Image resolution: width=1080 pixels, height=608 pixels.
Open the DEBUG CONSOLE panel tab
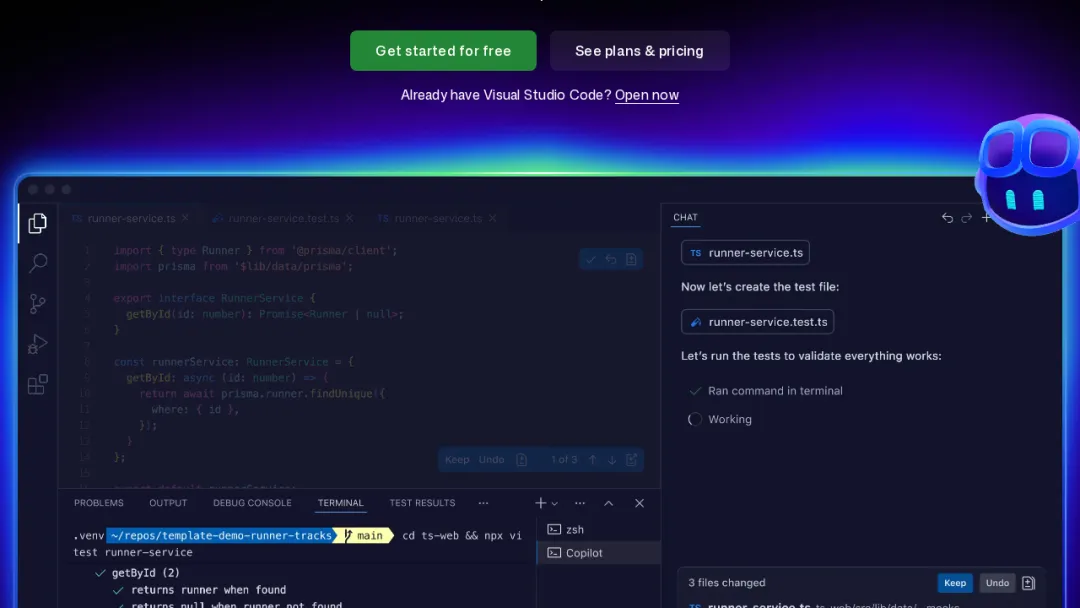coord(252,503)
